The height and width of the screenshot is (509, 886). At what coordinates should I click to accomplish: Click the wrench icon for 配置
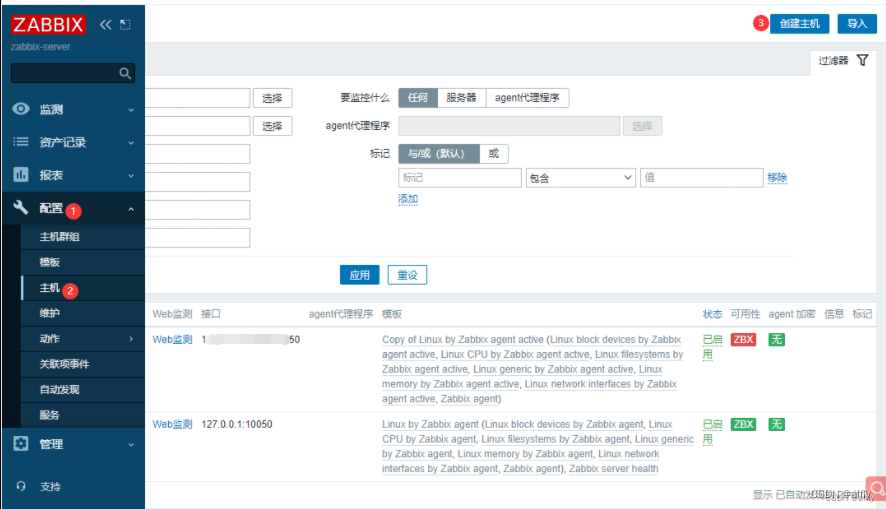[x=21, y=208]
